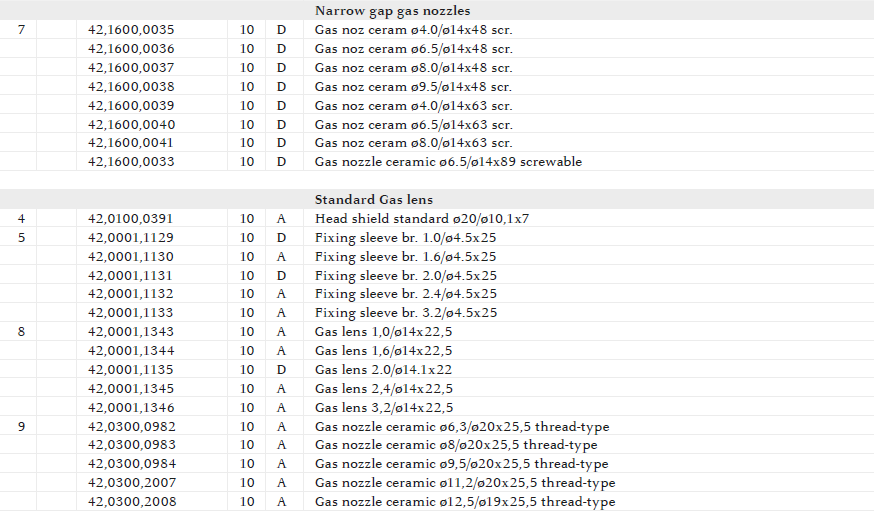Select part number 42,0001,1135
The height and width of the screenshot is (520, 874).
point(131,370)
